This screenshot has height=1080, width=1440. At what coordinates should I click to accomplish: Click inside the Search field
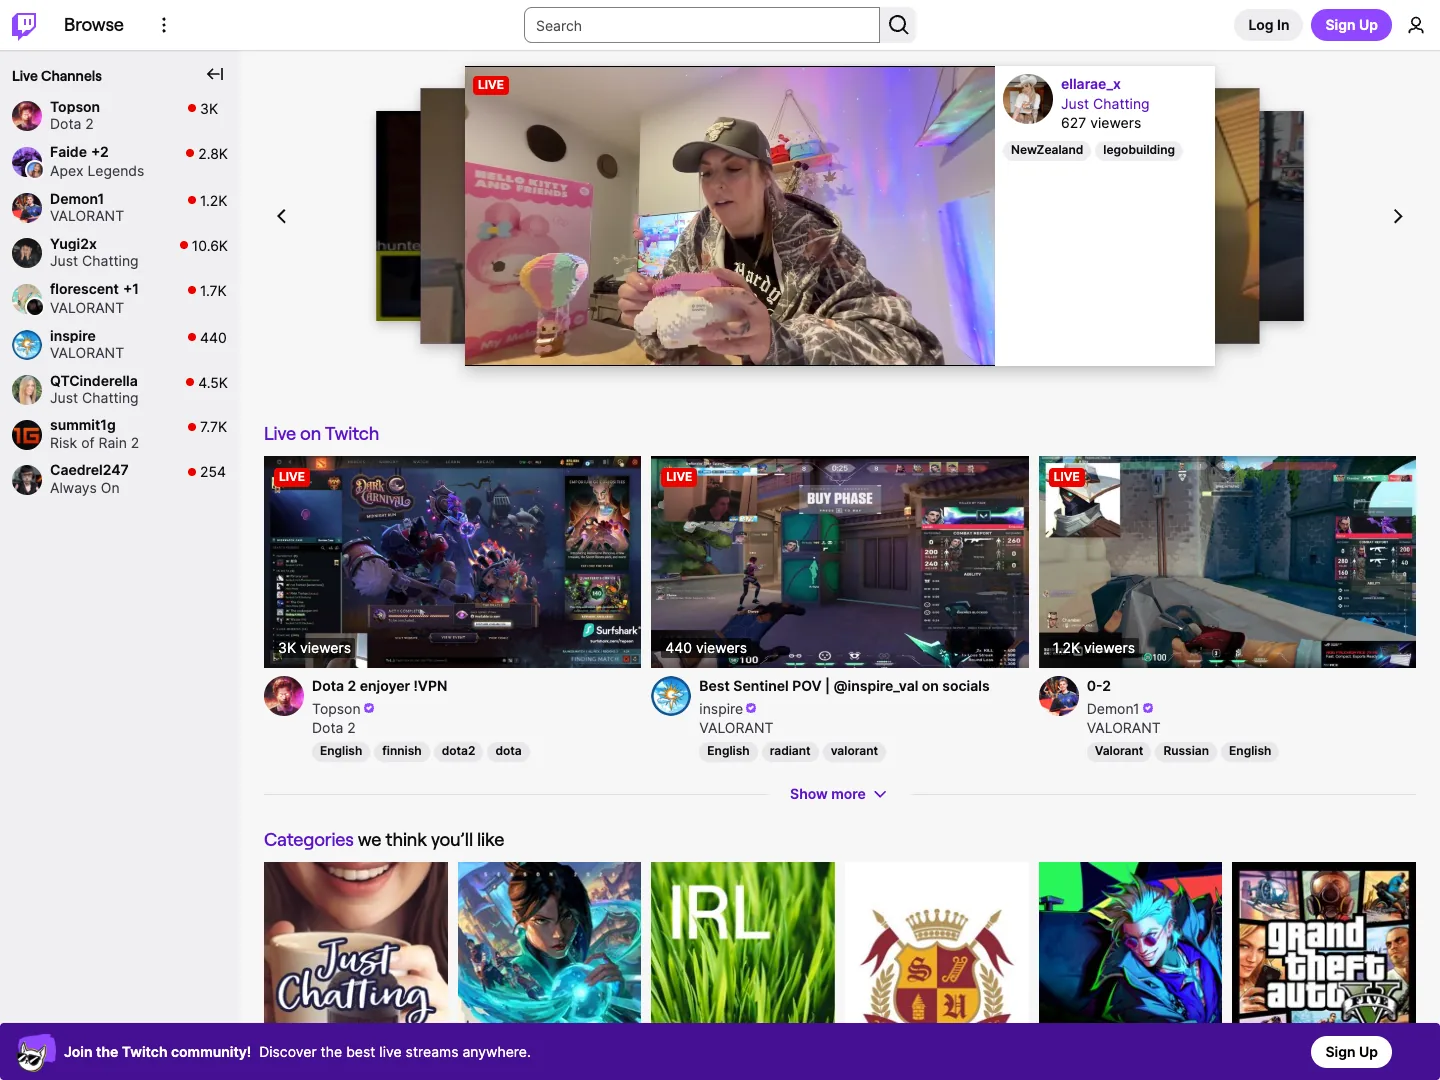pos(702,25)
